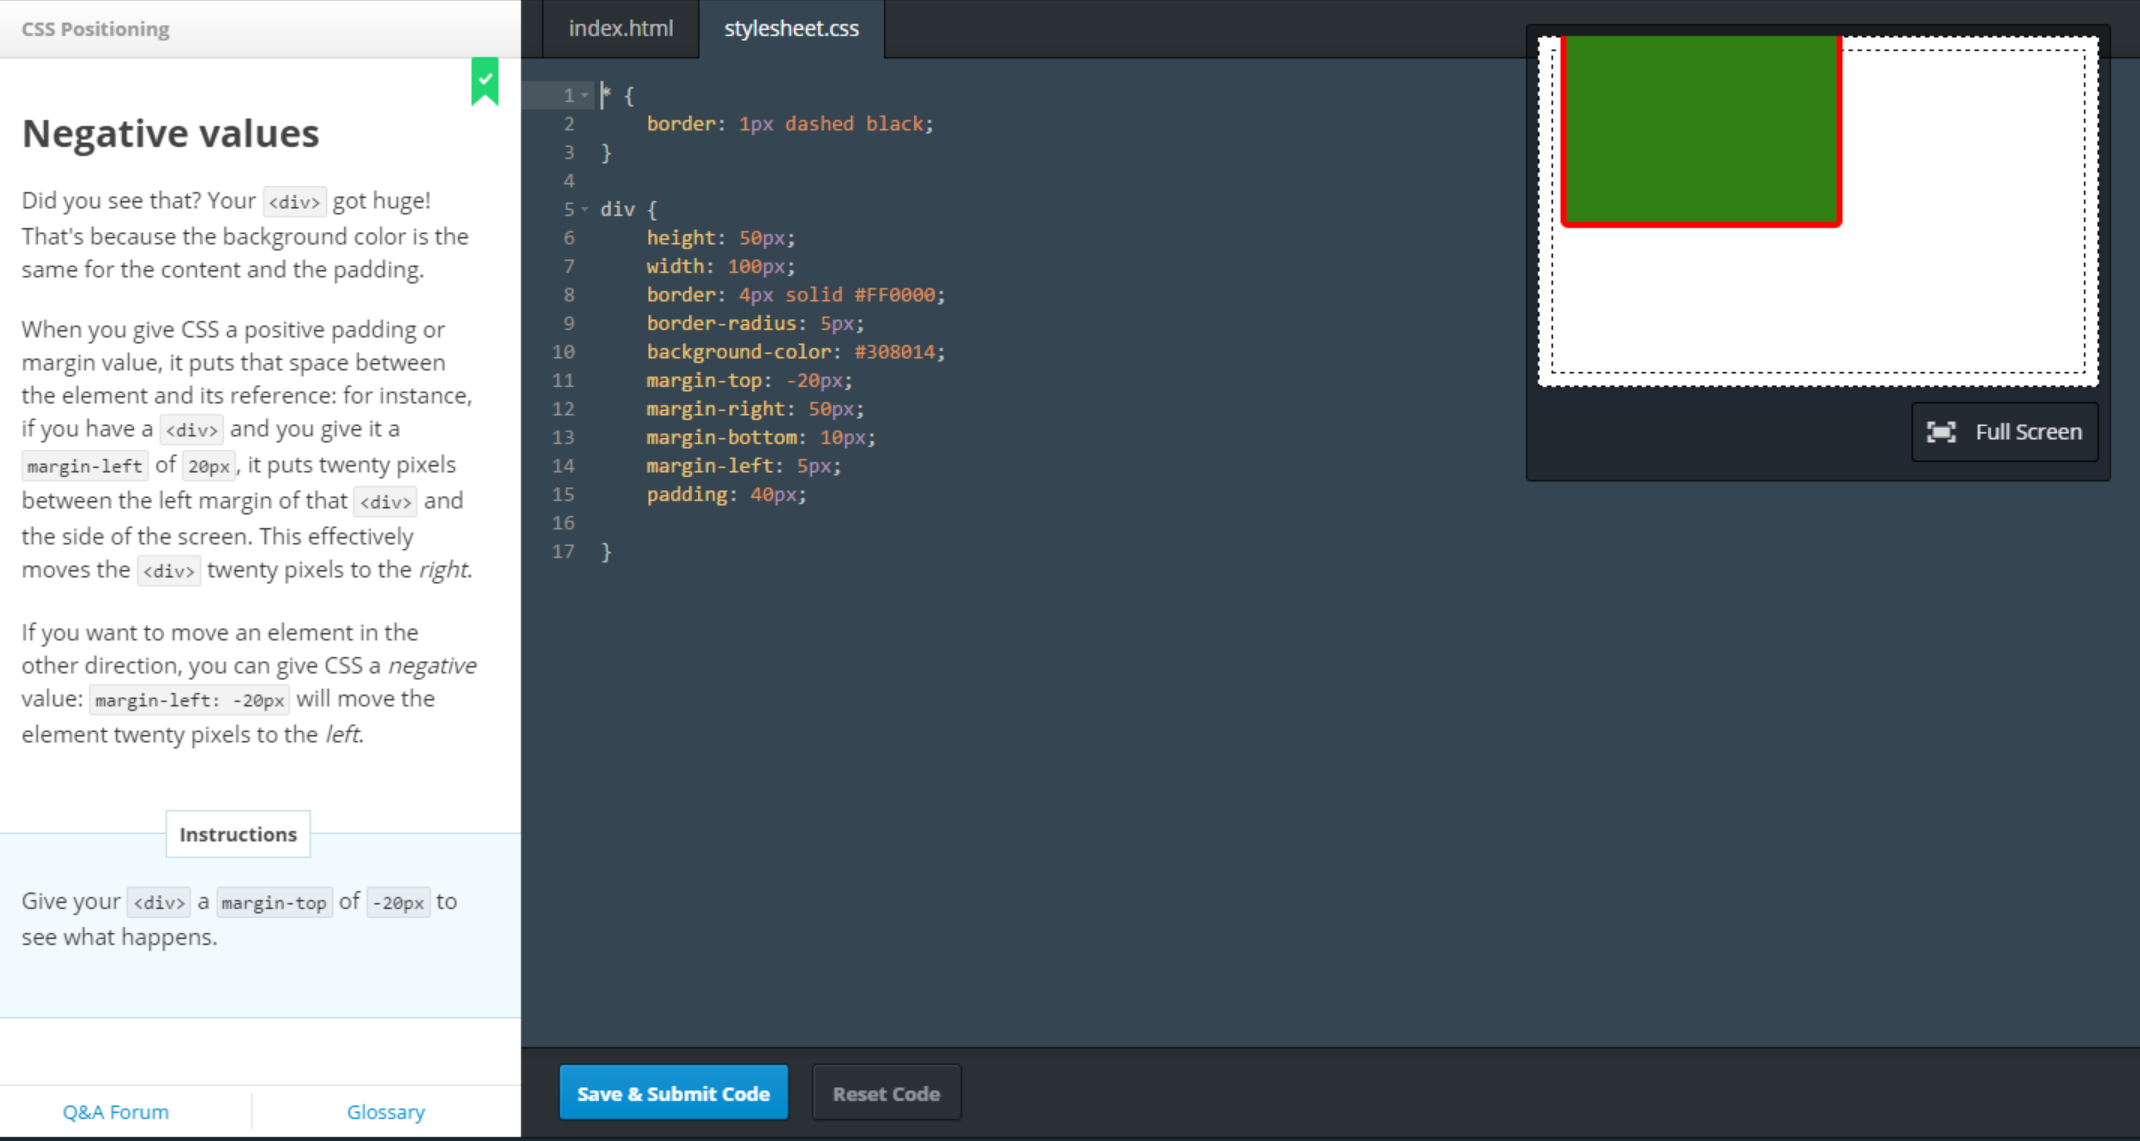This screenshot has width=2140, height=1141.
Task: Click the Full Screen button label
Action: [2027, 432]
